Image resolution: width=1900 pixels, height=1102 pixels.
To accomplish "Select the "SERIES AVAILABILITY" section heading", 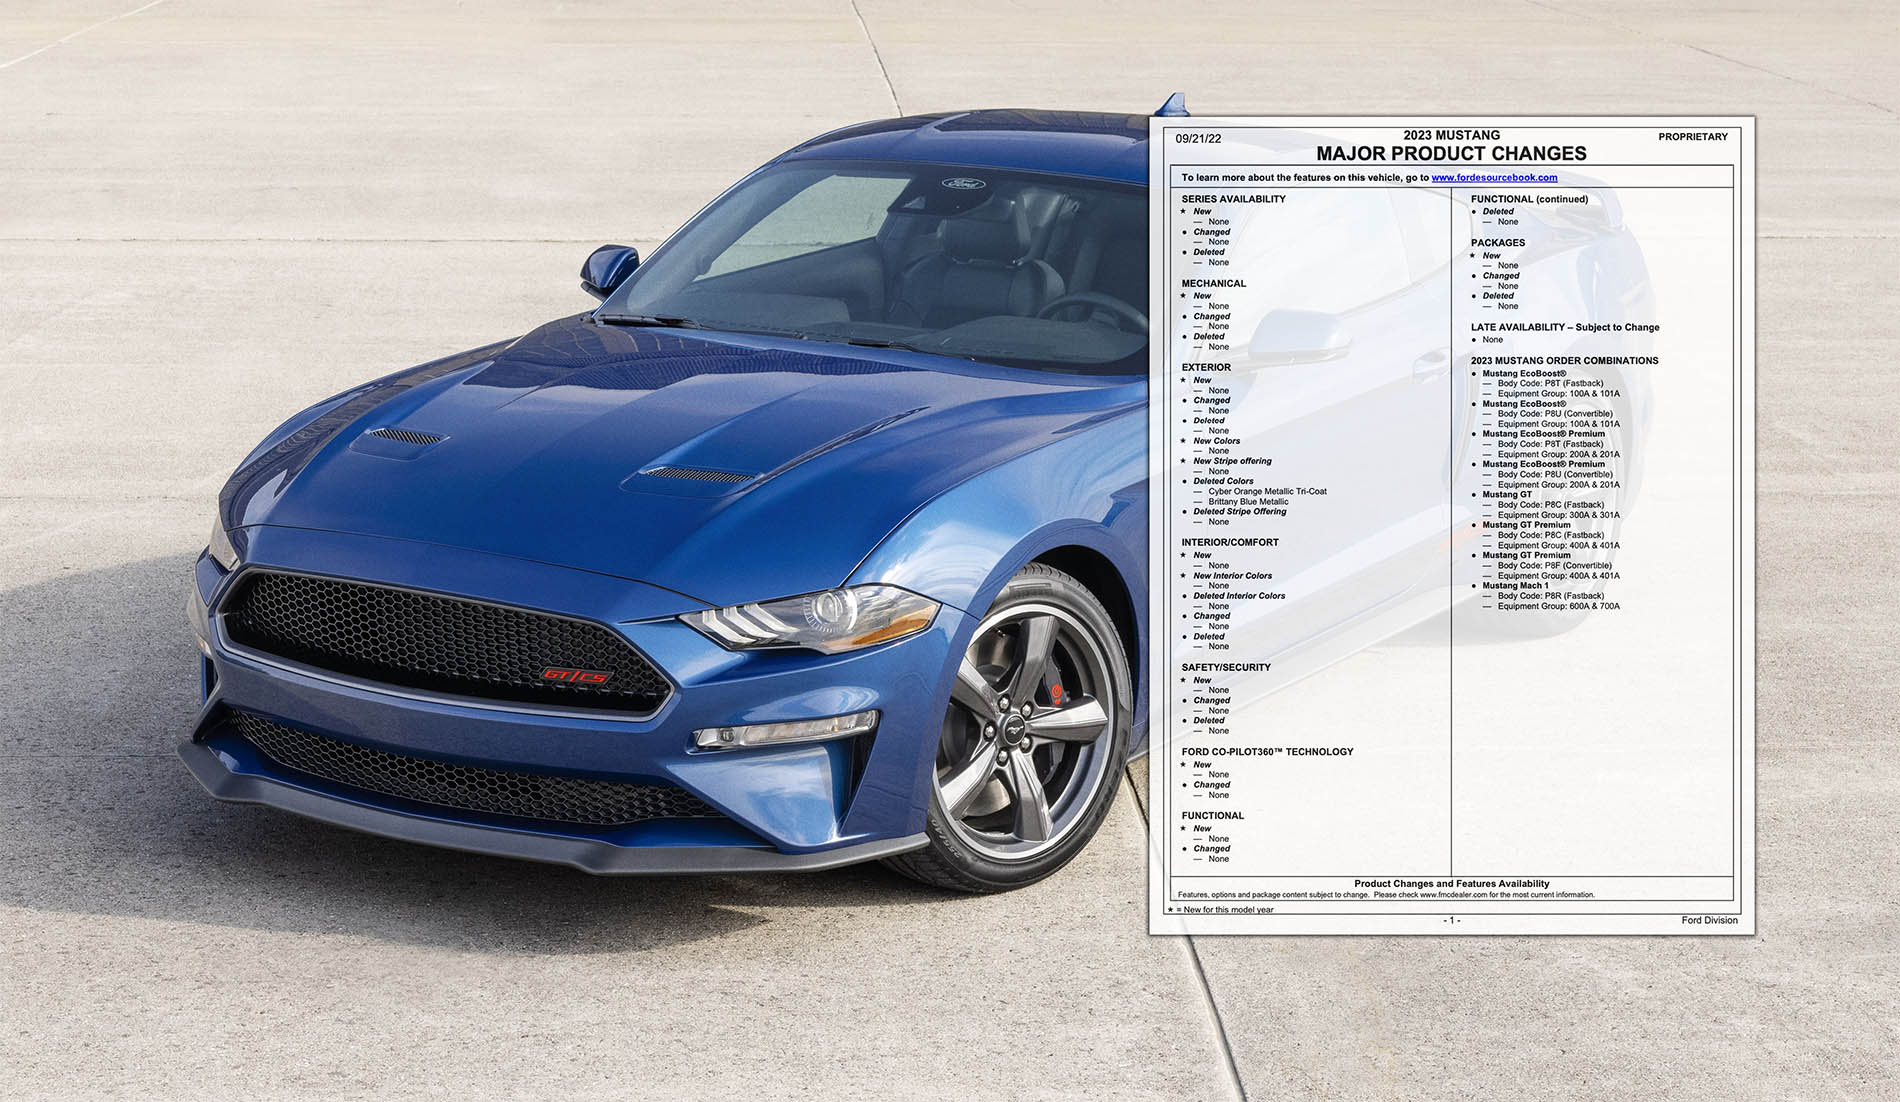I will pos(1233,199).
